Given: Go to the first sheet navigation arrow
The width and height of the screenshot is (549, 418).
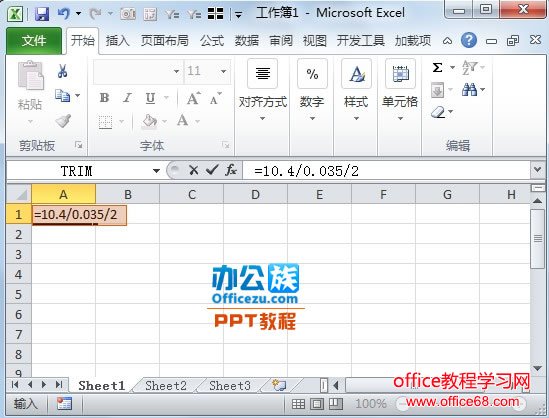Looking at the screenshot, I should [15, 385].
